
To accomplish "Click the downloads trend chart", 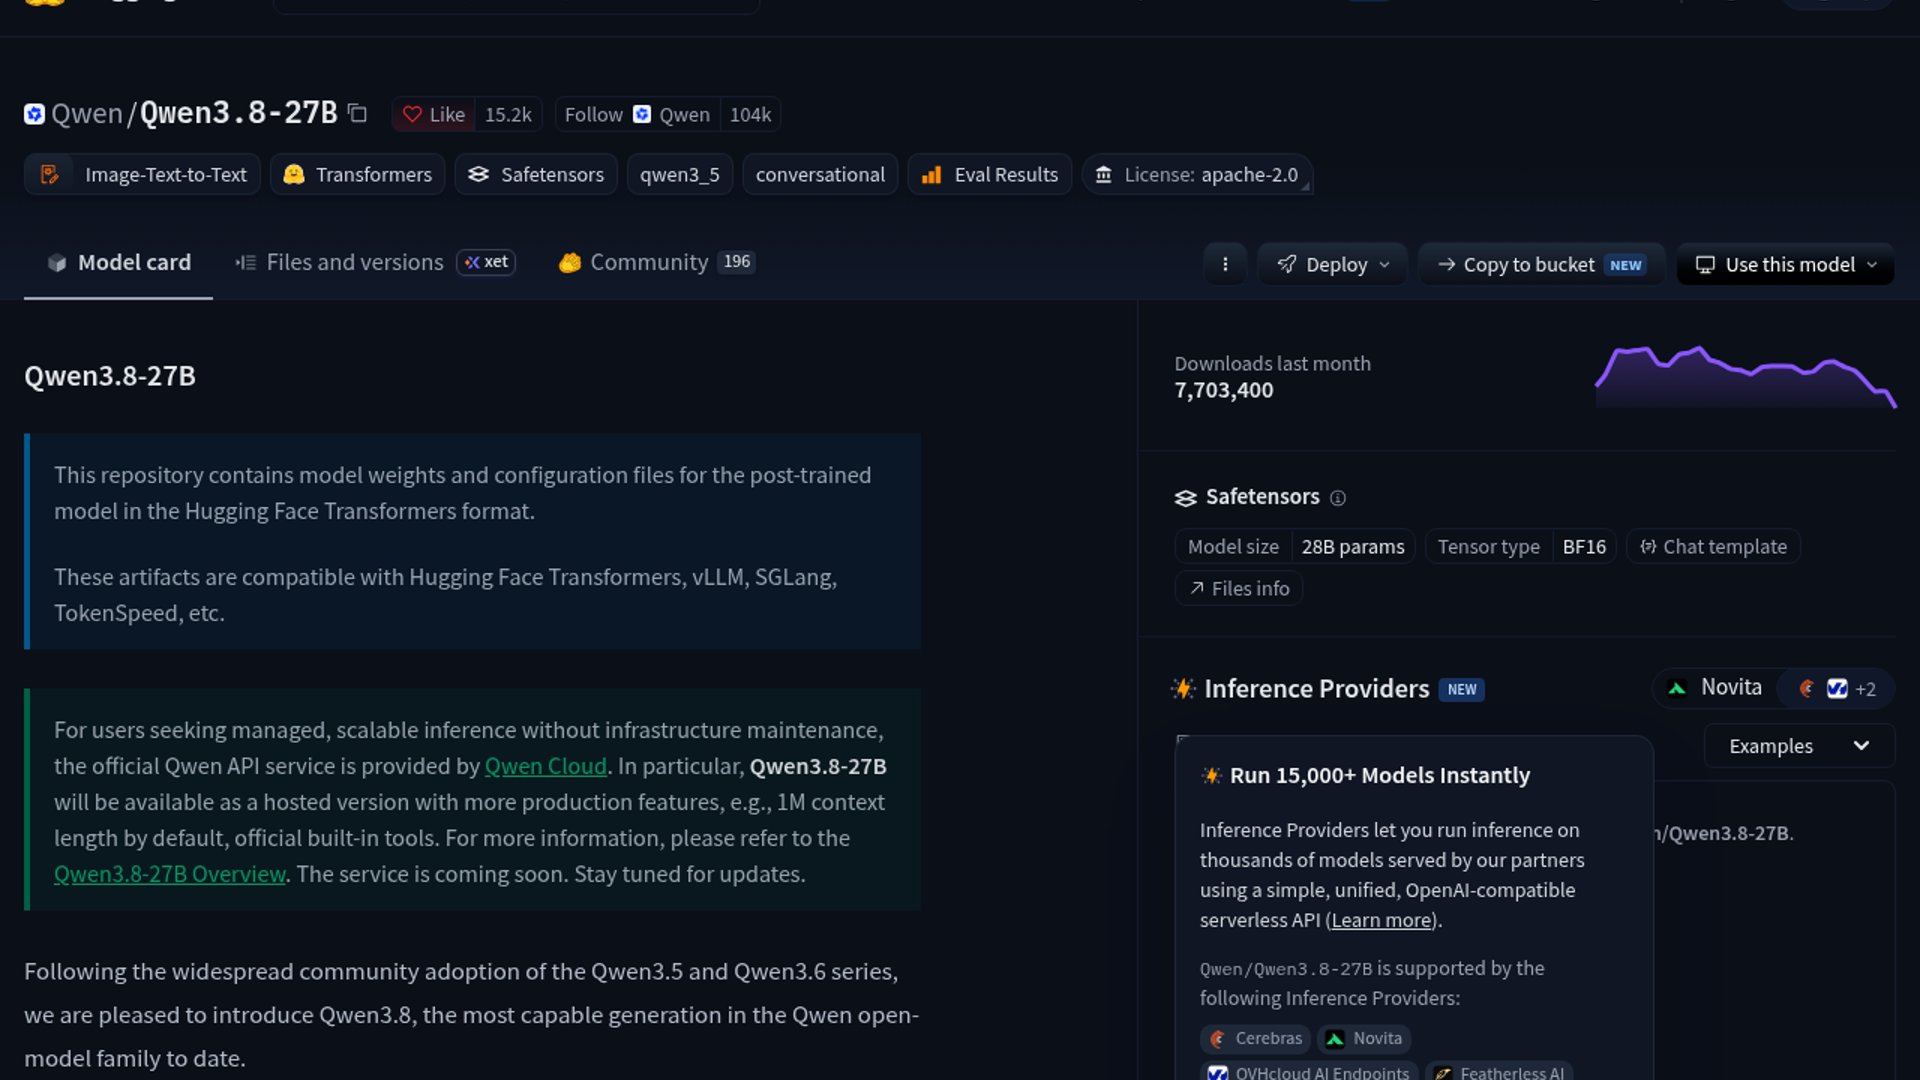I will coord(1746,377).
